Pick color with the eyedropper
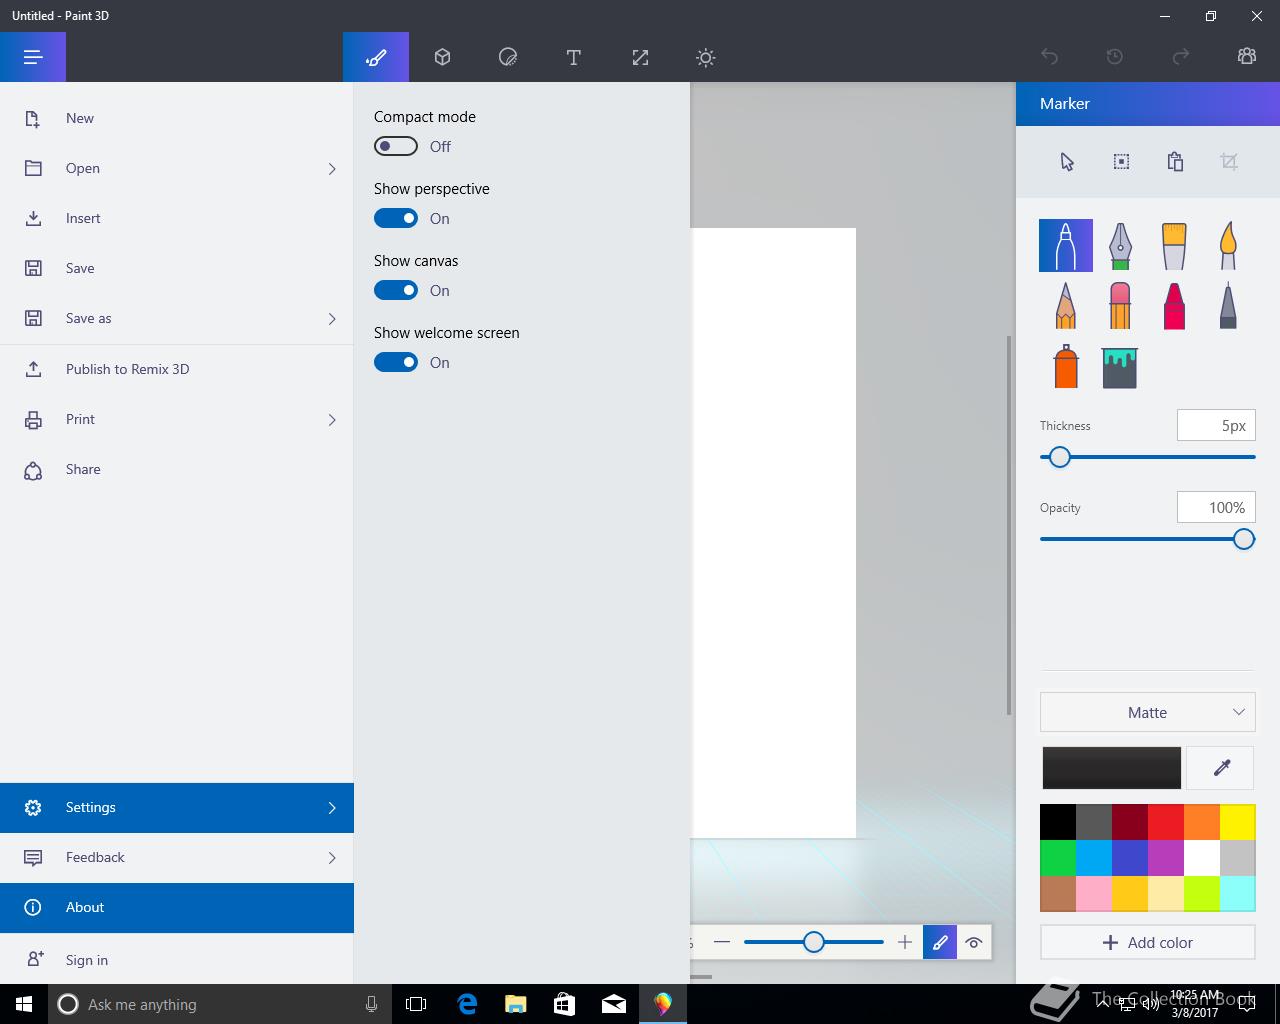The width and height of the screenshot is (1280, 1024). click(x=1221, y=768)
